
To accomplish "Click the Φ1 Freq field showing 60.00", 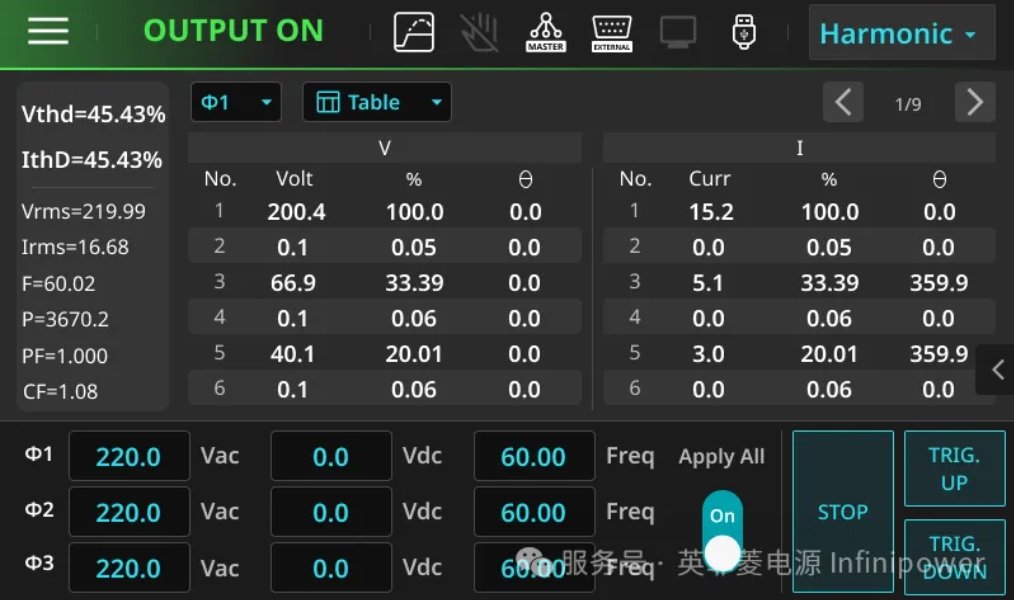I will (533, 457).
